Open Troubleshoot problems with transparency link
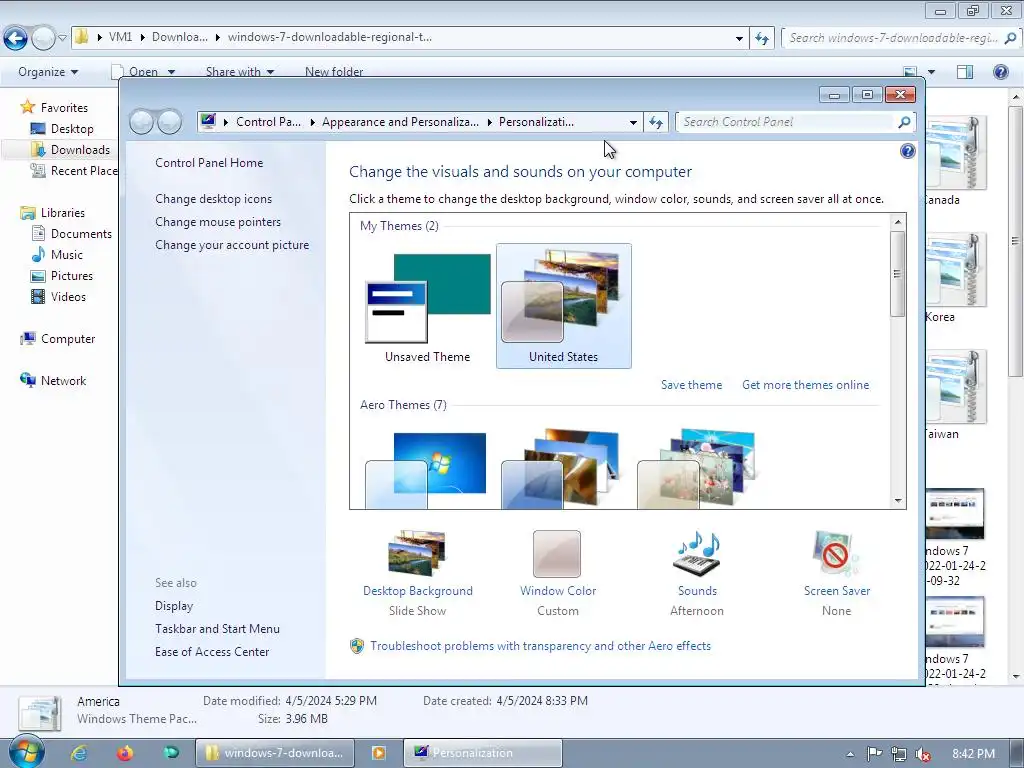This screenshot has height=768, width=1024. pos(540,646)
